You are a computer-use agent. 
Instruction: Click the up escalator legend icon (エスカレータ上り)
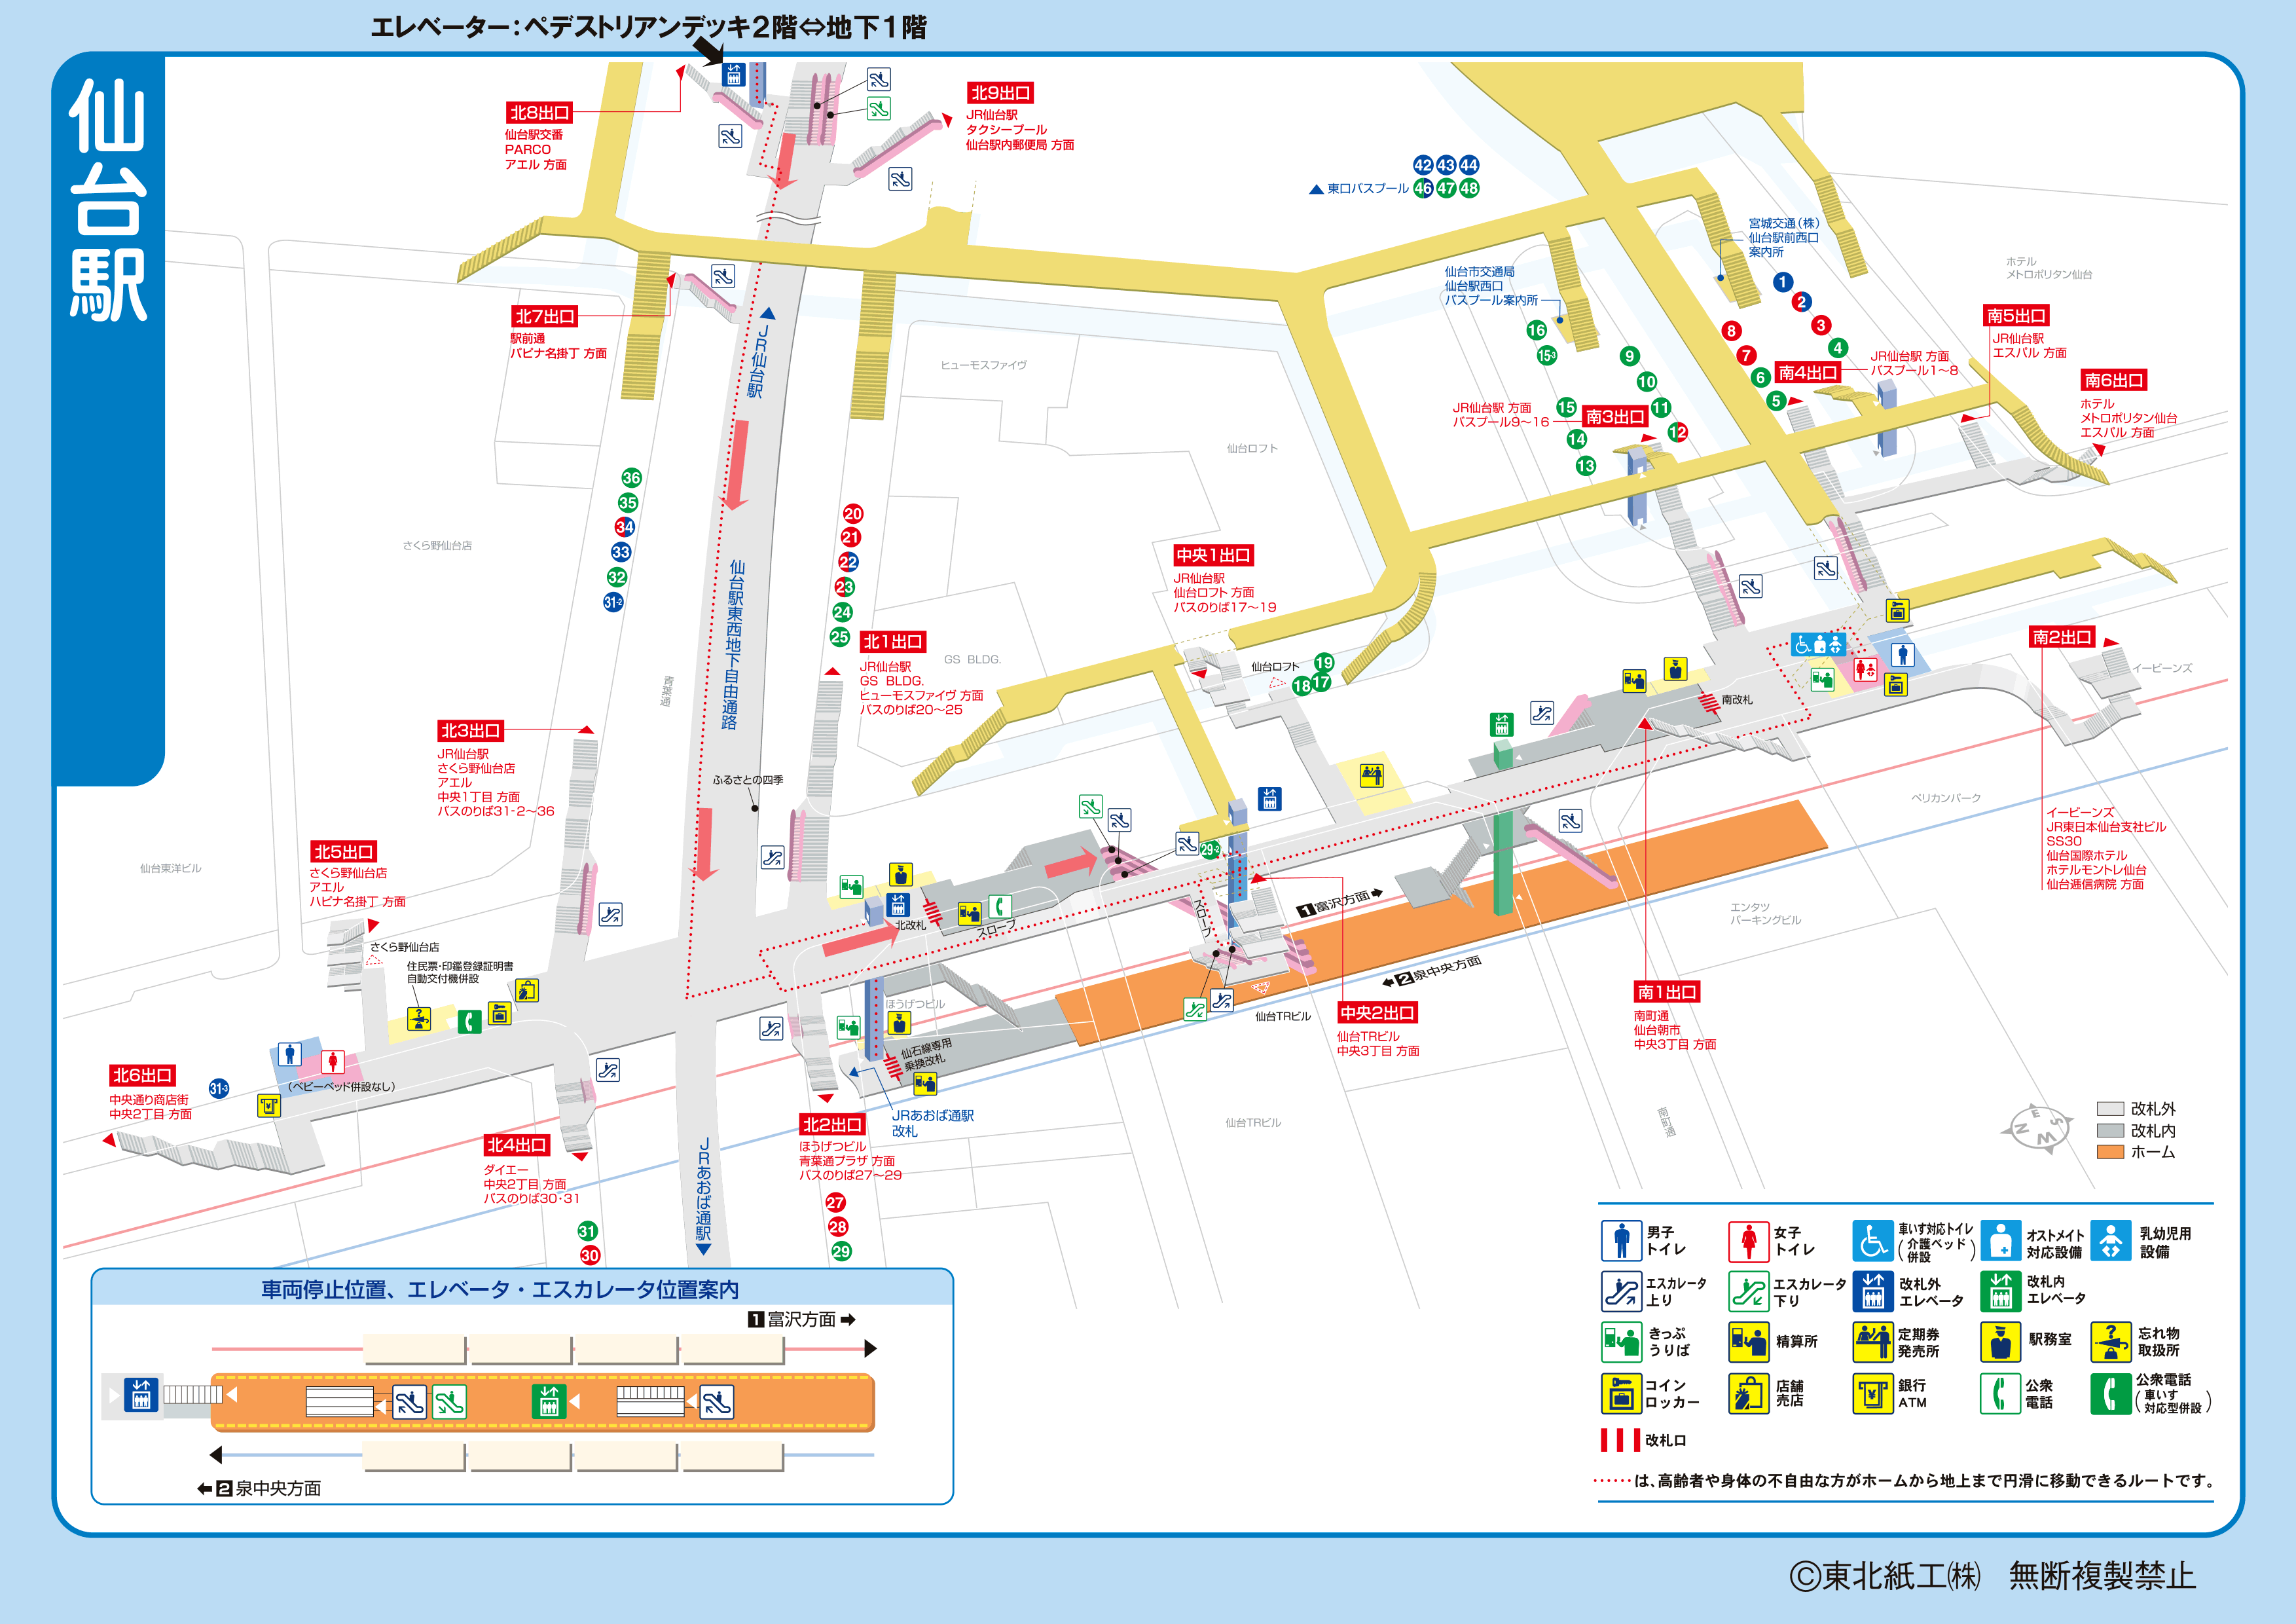[x=1621, y=1291]
